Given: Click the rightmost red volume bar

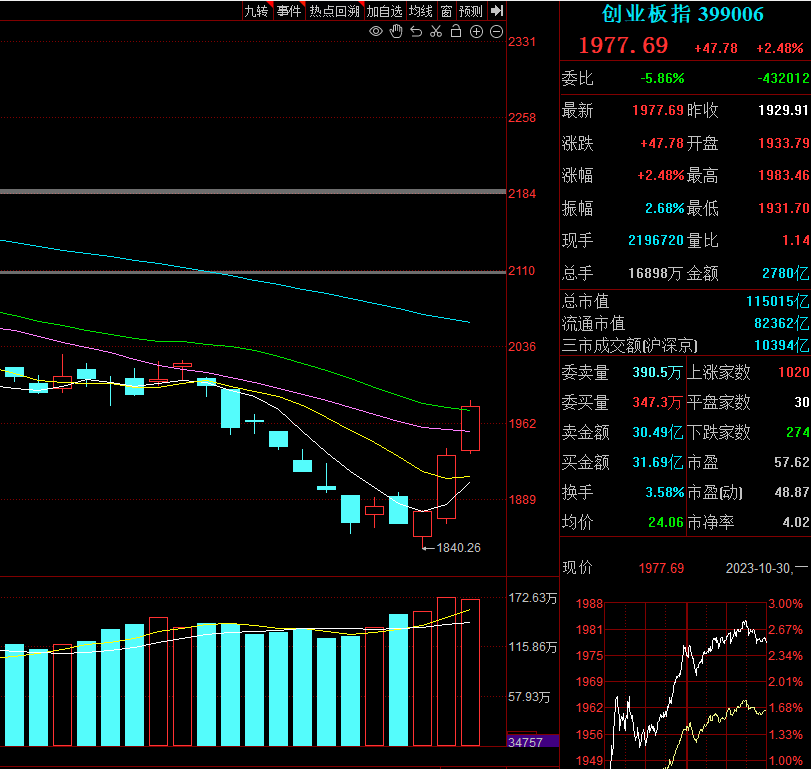Looking at the screenshot, I should 470,672.
